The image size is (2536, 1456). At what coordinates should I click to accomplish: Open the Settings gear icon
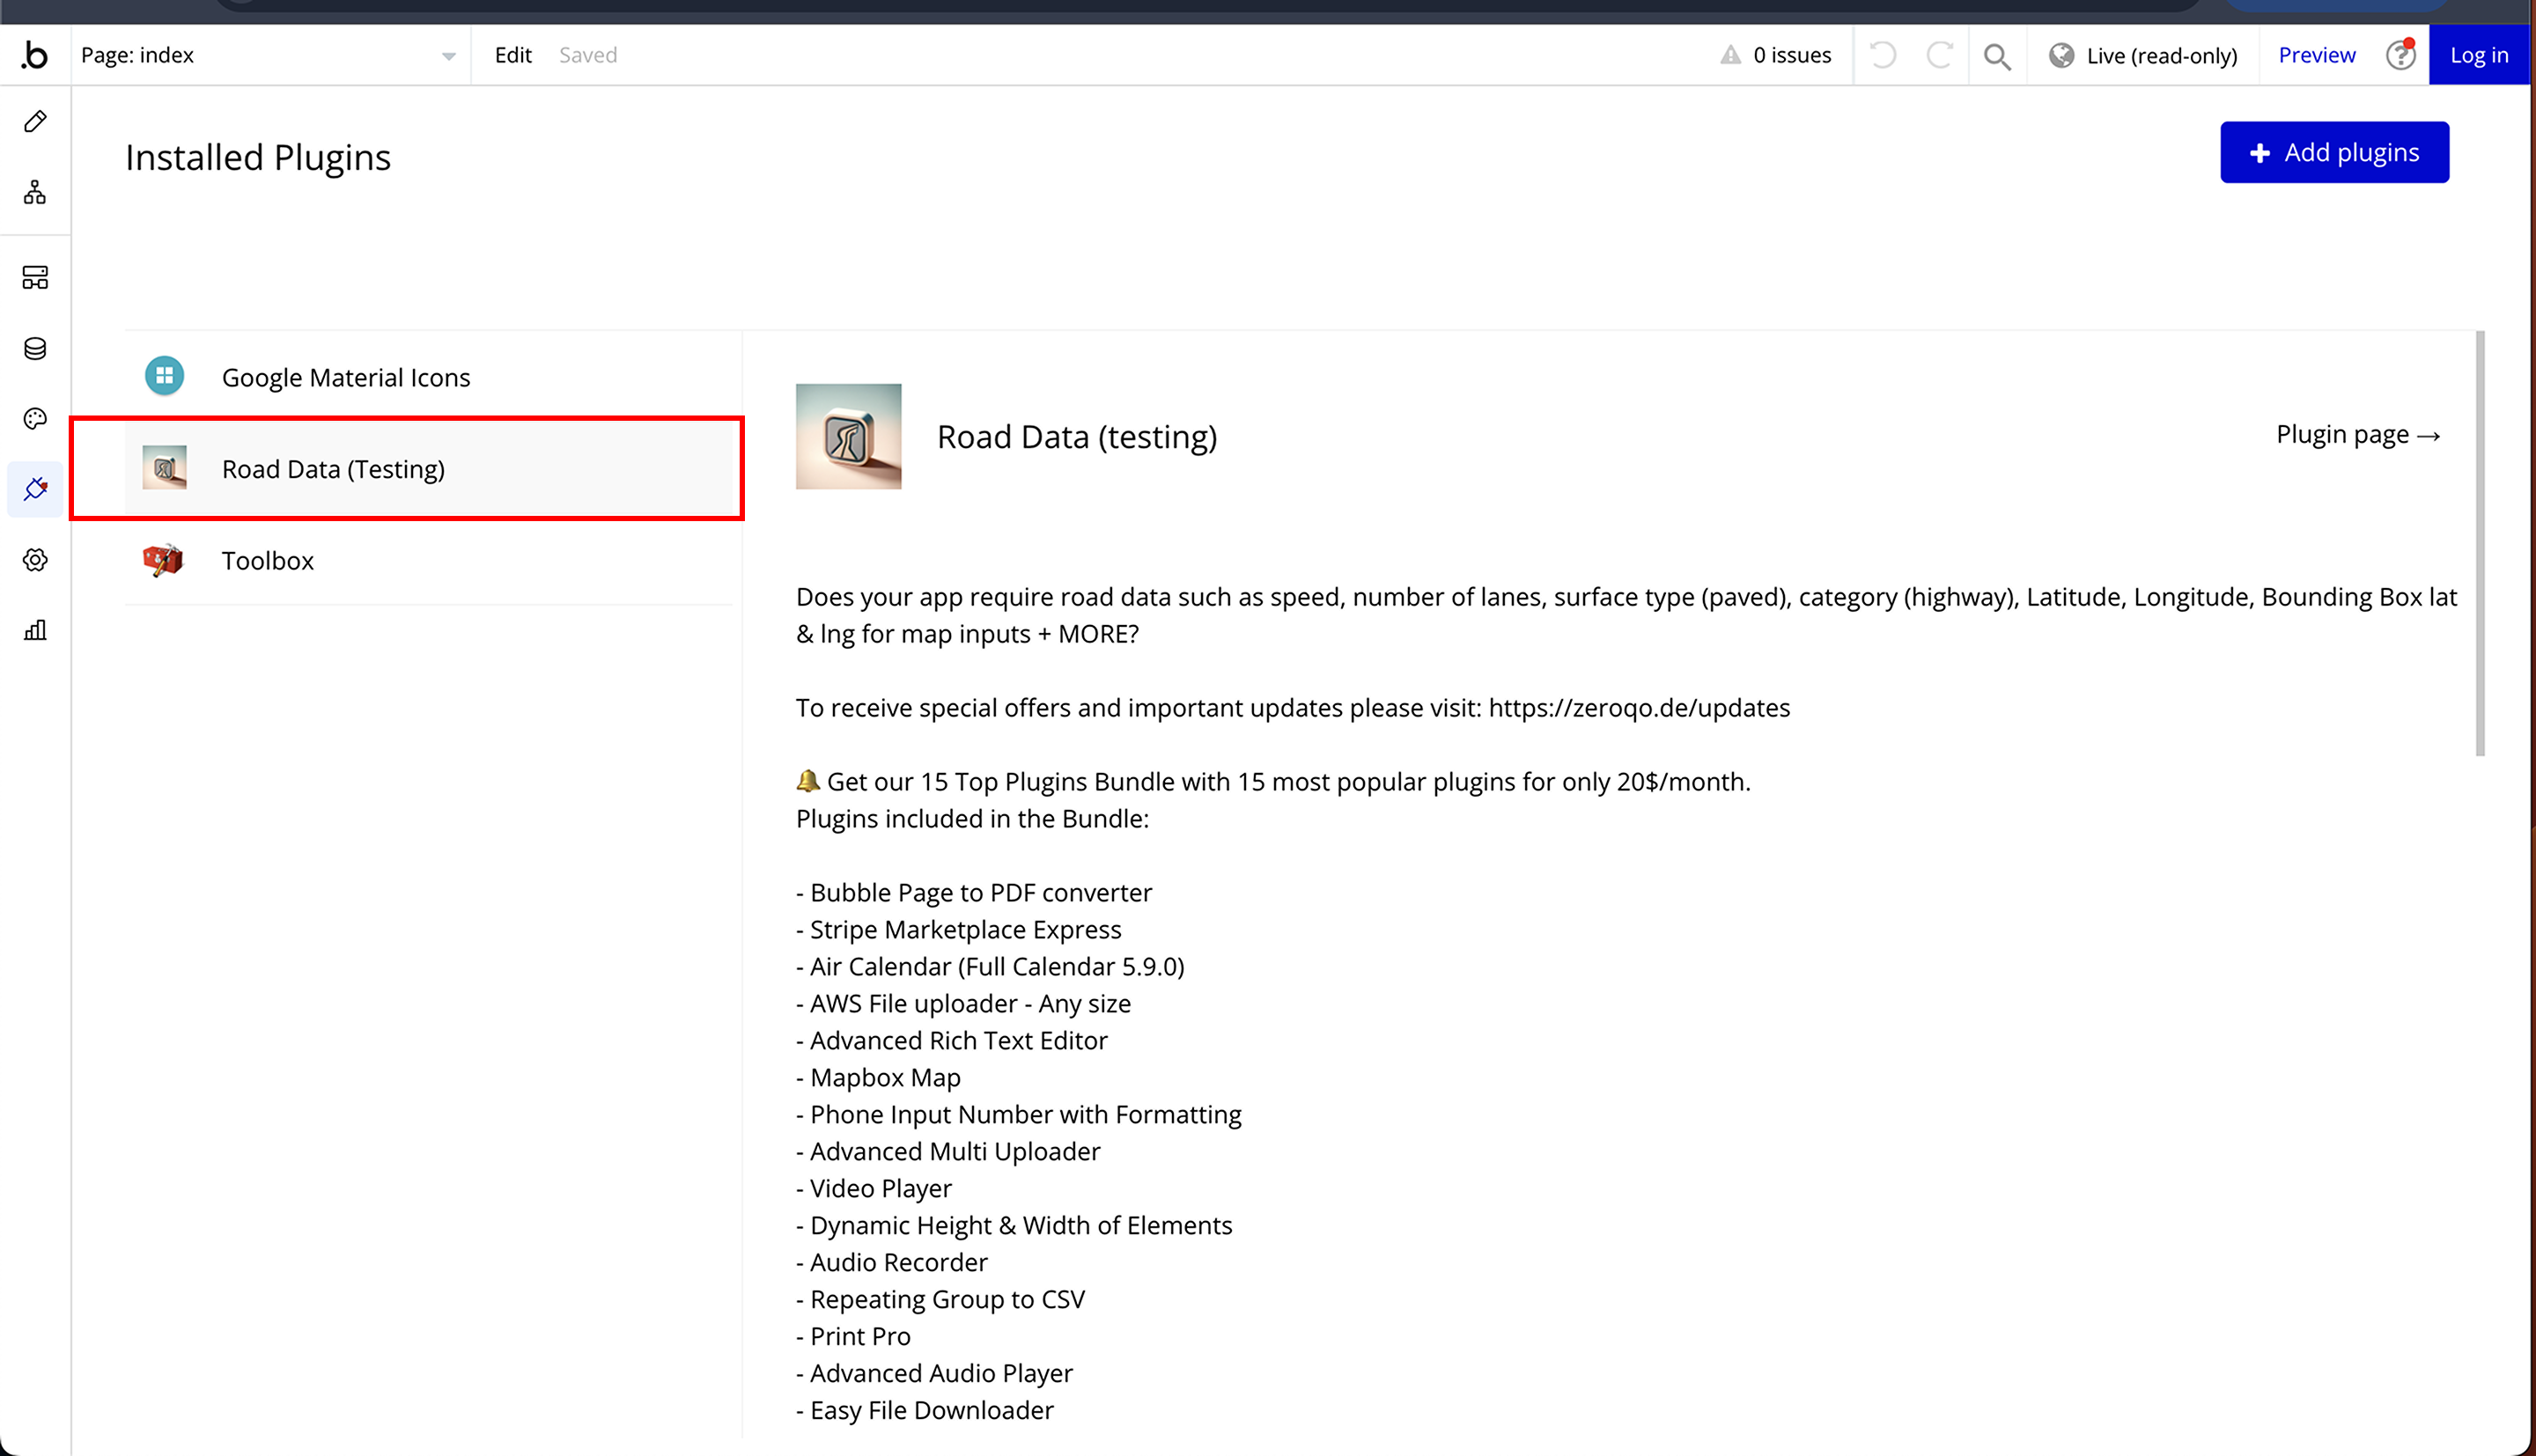tap(35, 560)
